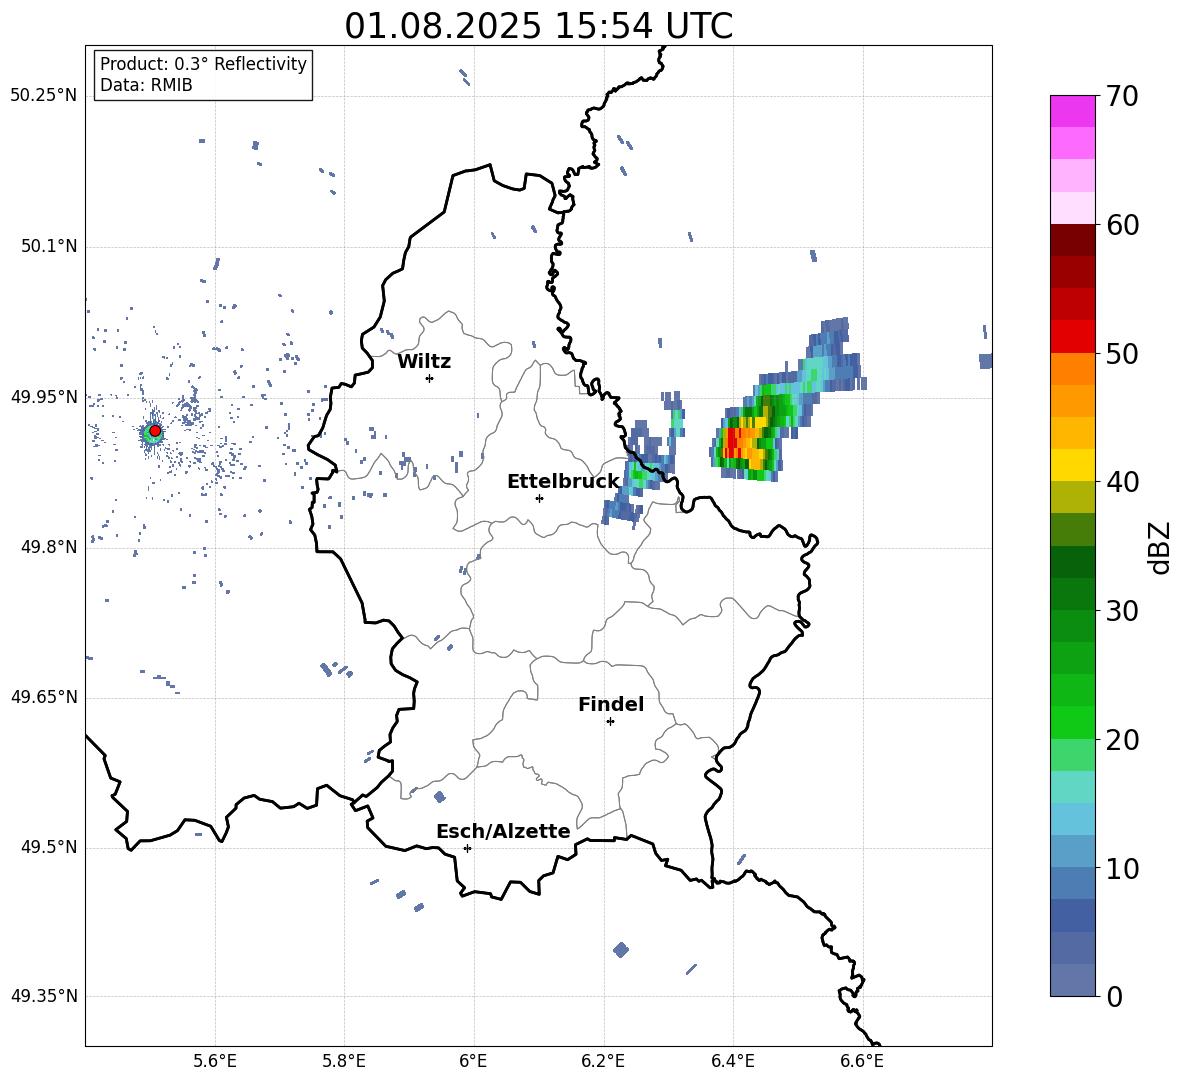The height and width of the screenshot is (1081, 1184).
Task: Click the 5.6°E longitude label
Action: point(215,1061)
